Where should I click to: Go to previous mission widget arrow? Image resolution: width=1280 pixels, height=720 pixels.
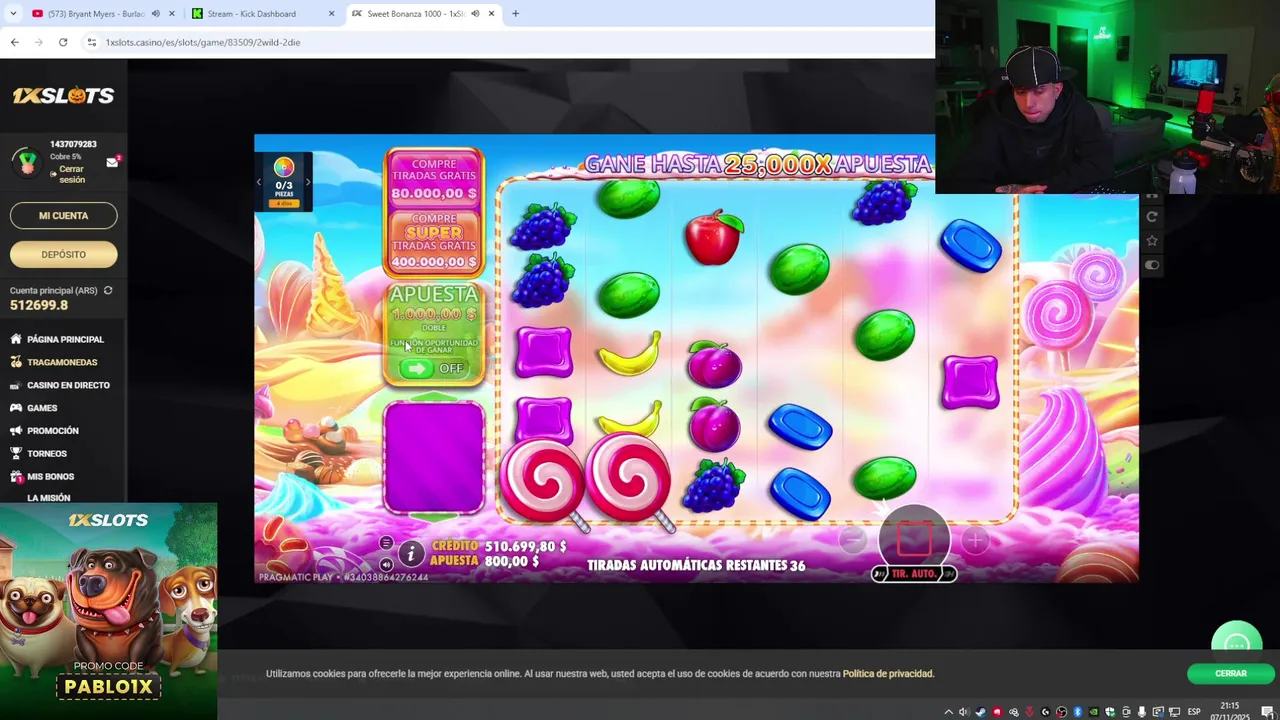[x=259, y=182]
